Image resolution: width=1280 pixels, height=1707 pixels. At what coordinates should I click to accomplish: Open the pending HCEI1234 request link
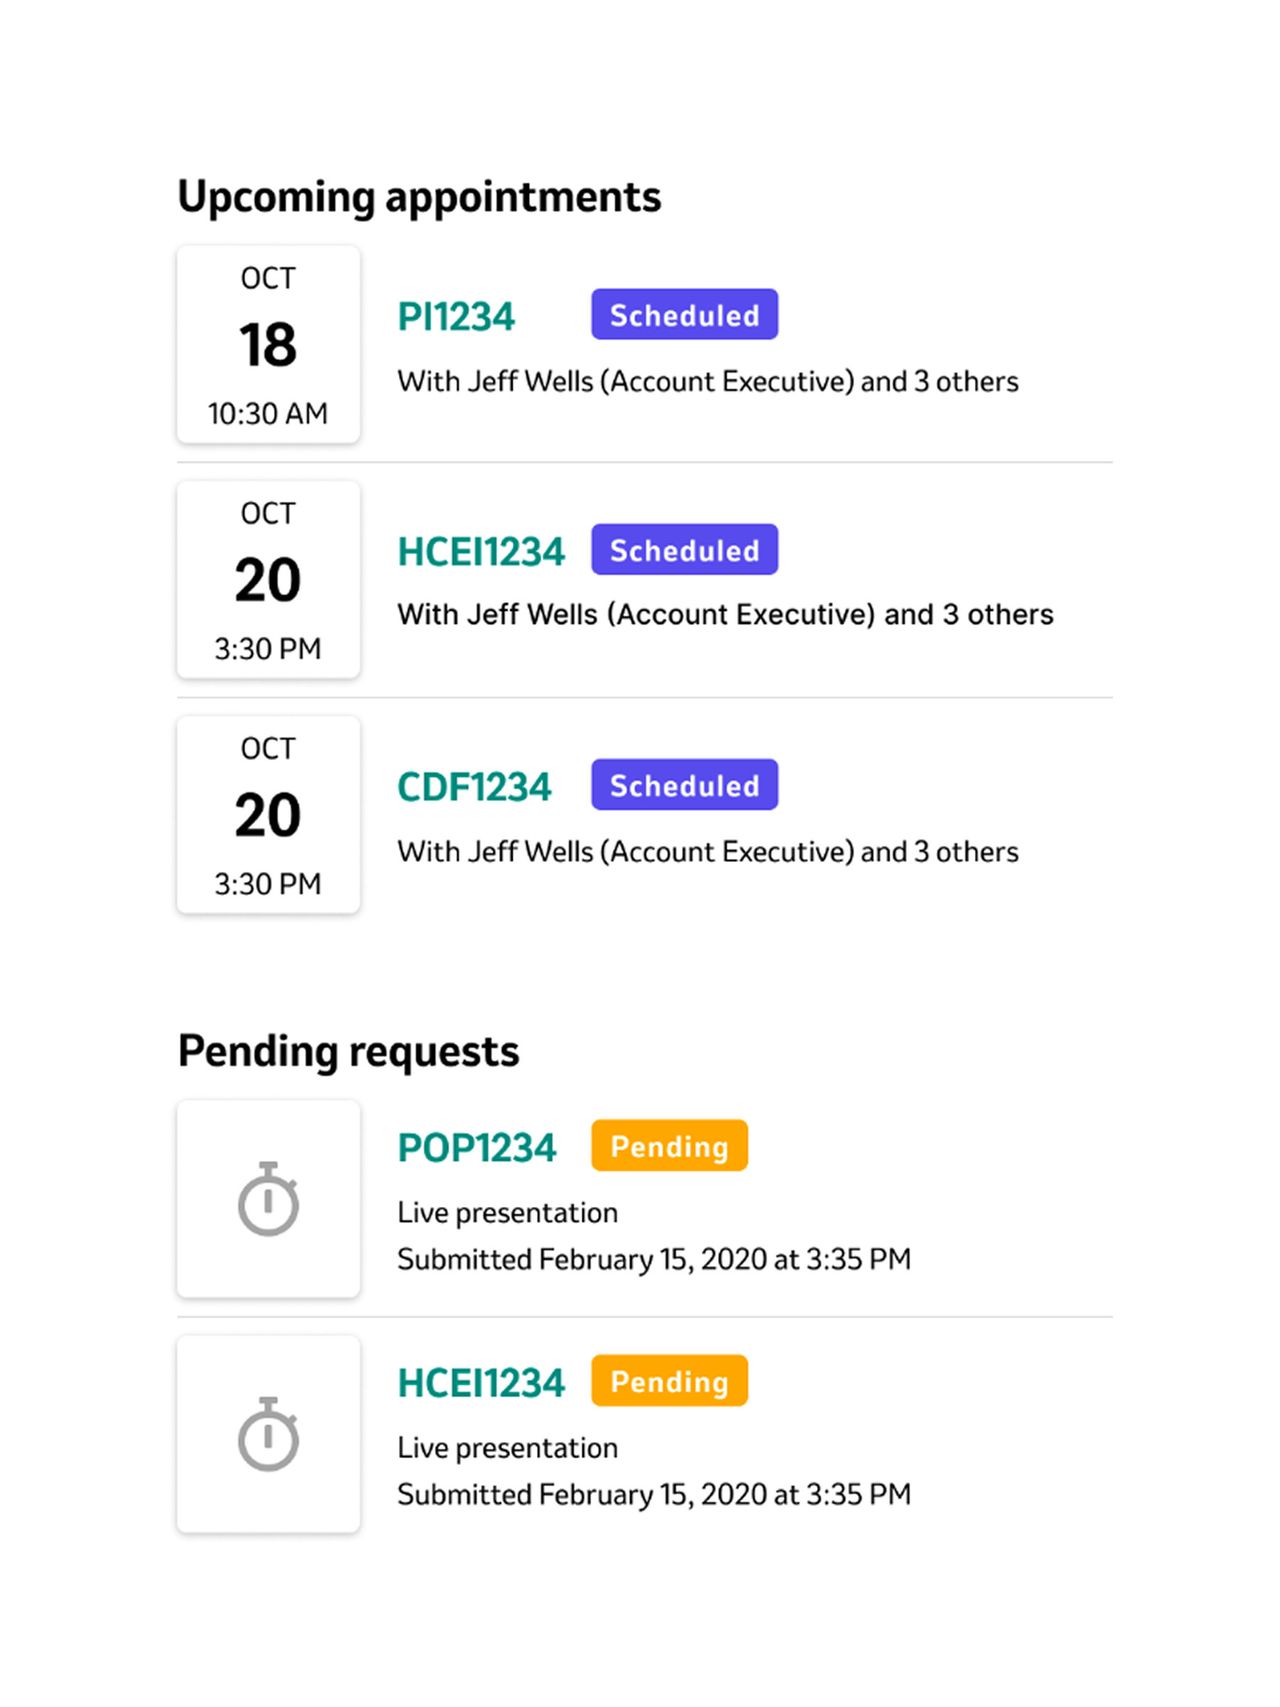coord(481,1383)
